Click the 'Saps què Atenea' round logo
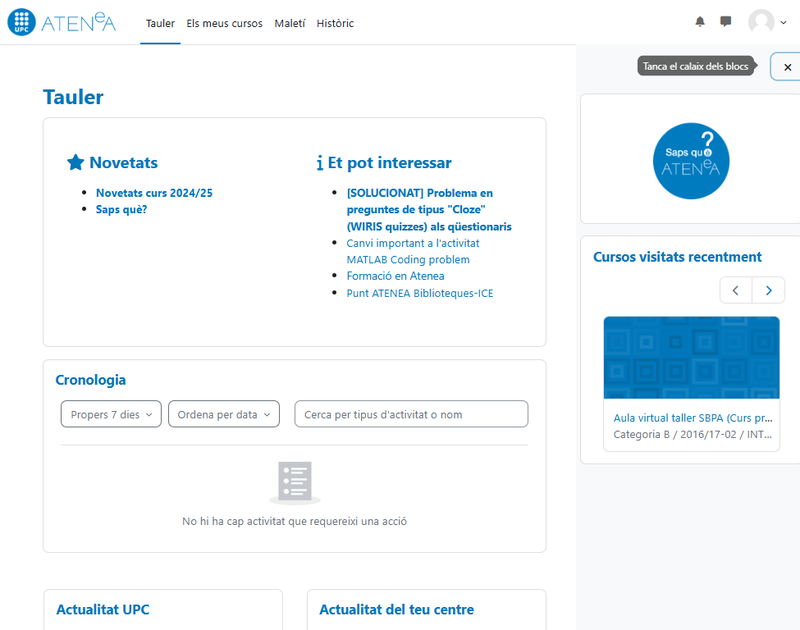 (x=690, y=161)
